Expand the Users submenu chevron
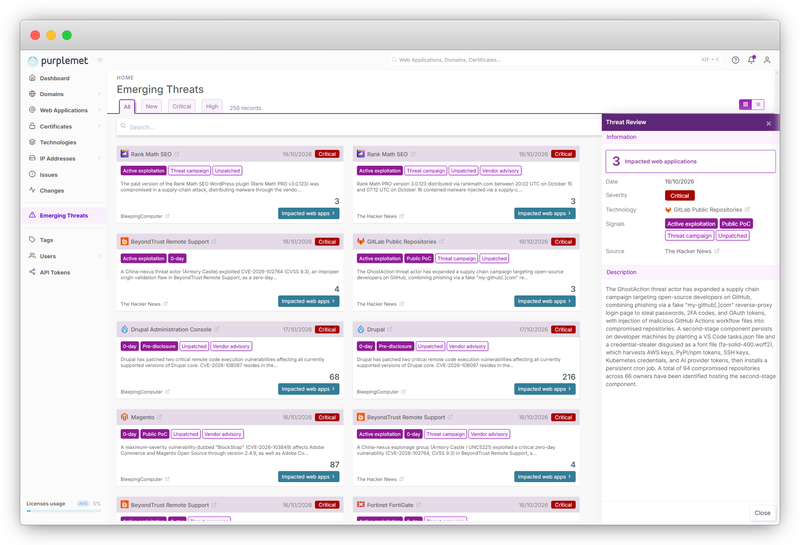The height and width of the screenshot is (545, 800). (99, 256)
